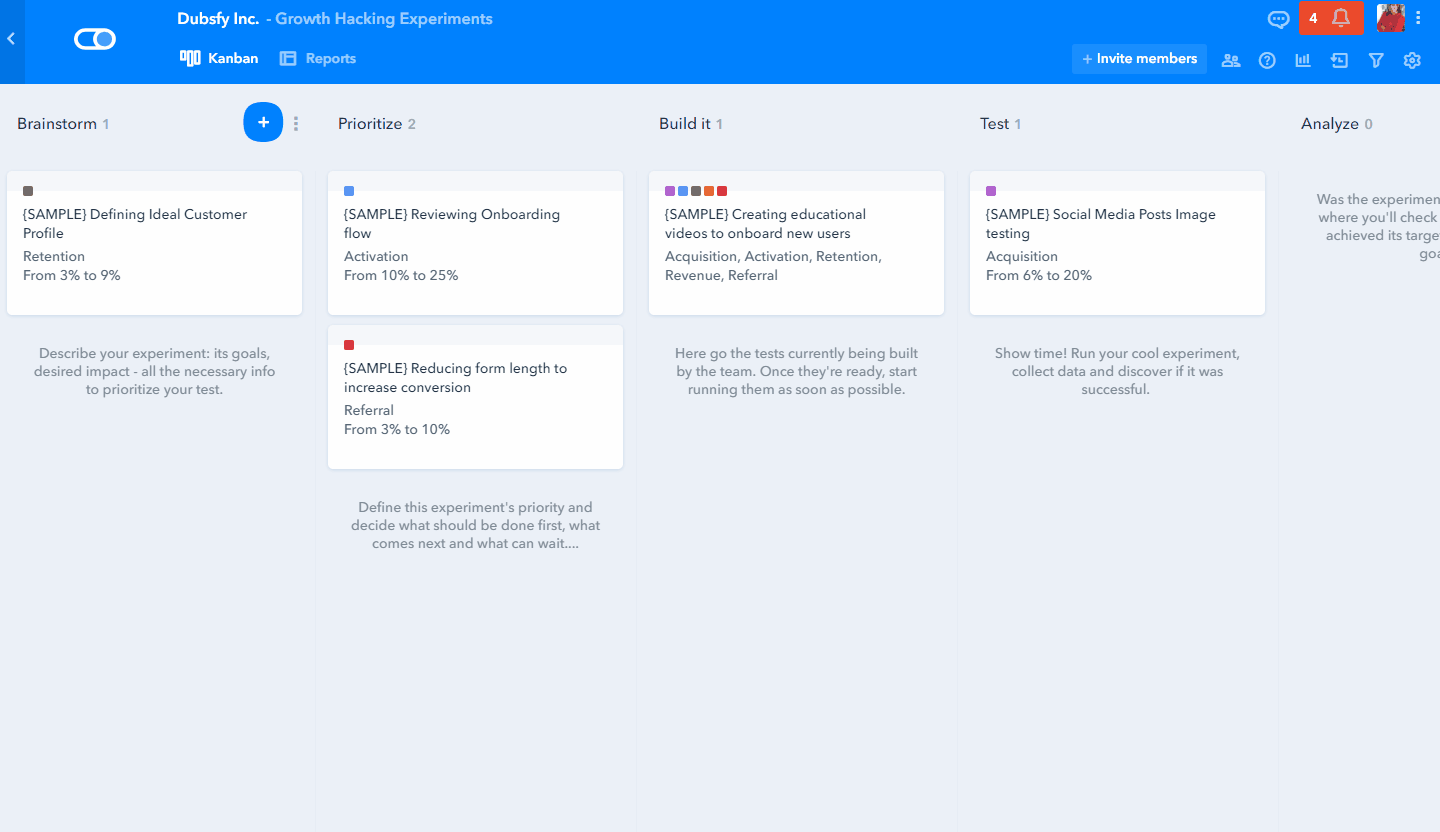Collapse sidebar with left chevron arrow

pos(11,39)
